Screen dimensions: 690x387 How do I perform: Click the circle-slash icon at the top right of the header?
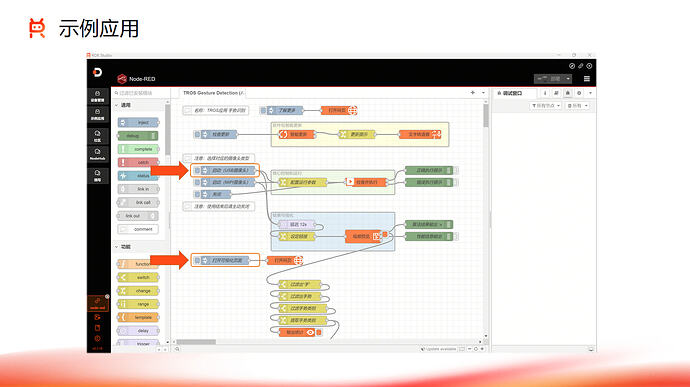572,66
